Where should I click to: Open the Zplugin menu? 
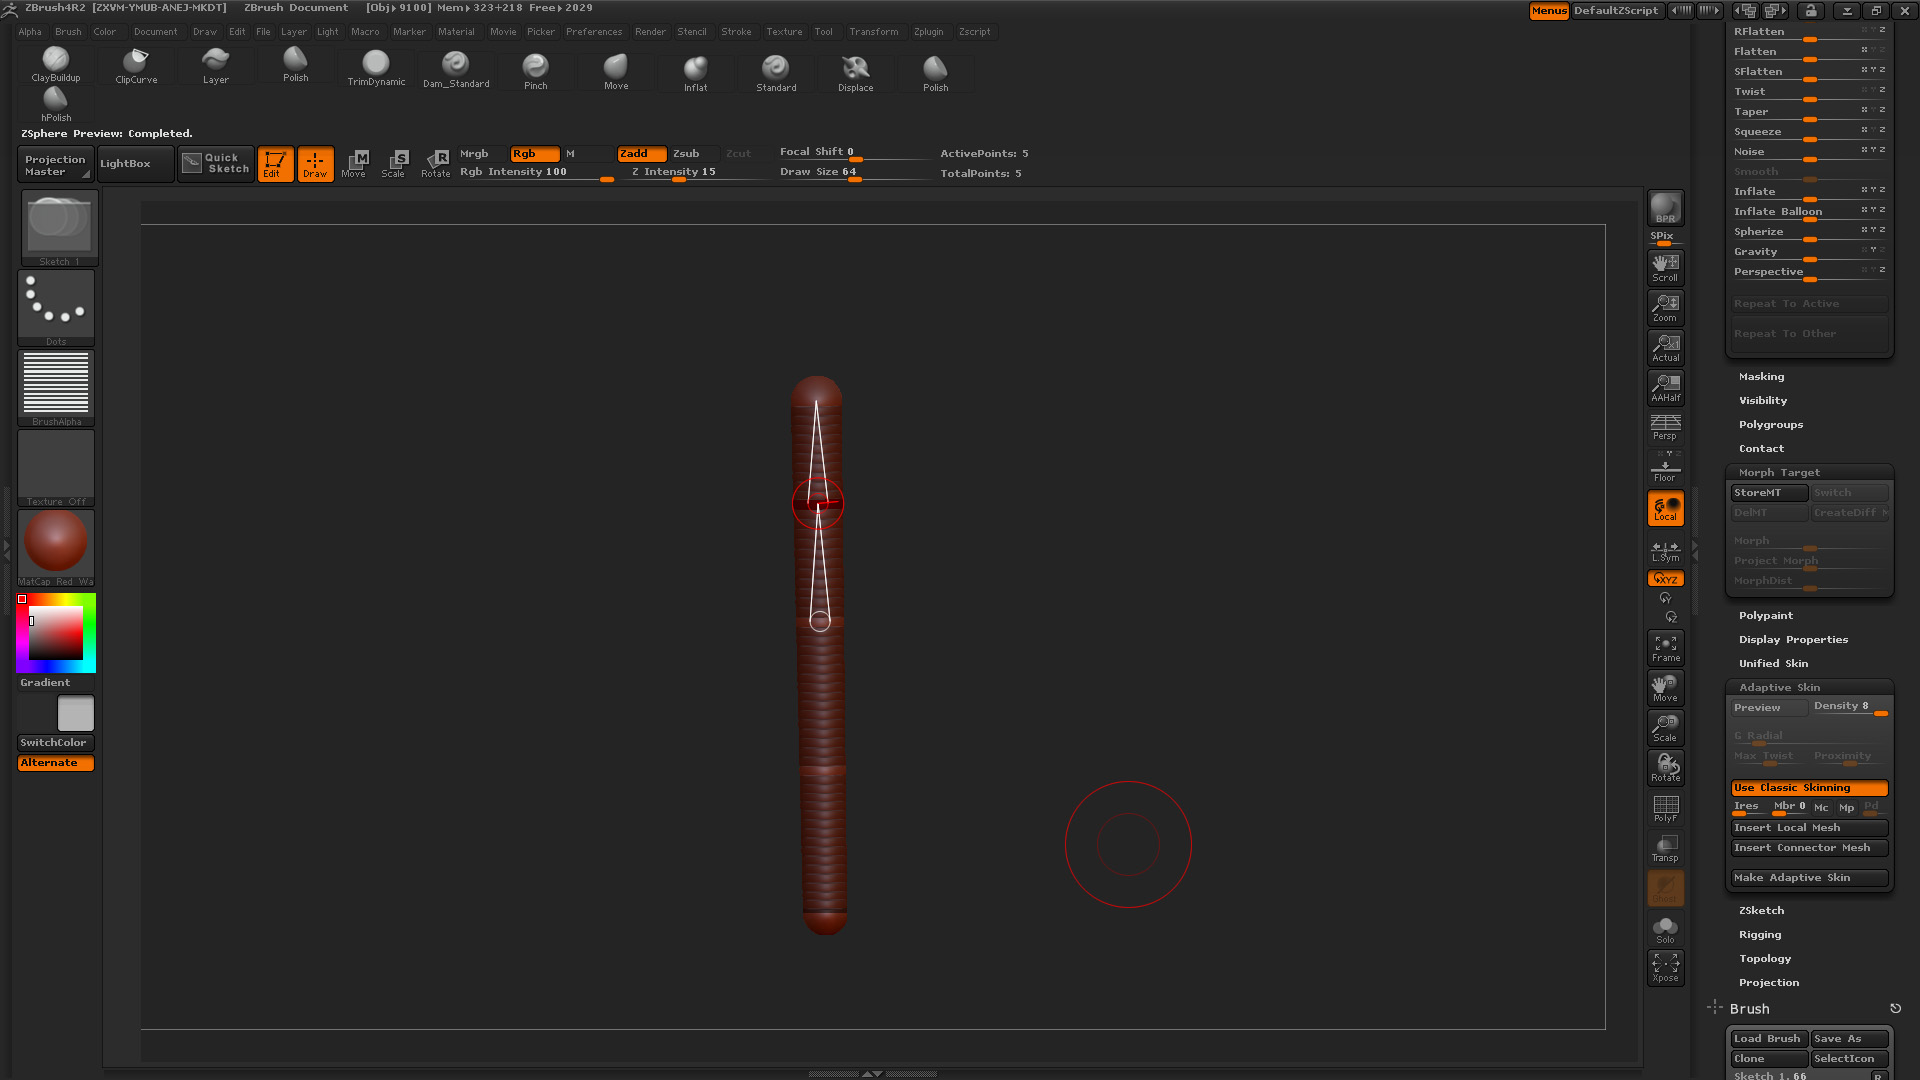click(x=928, y=32)
